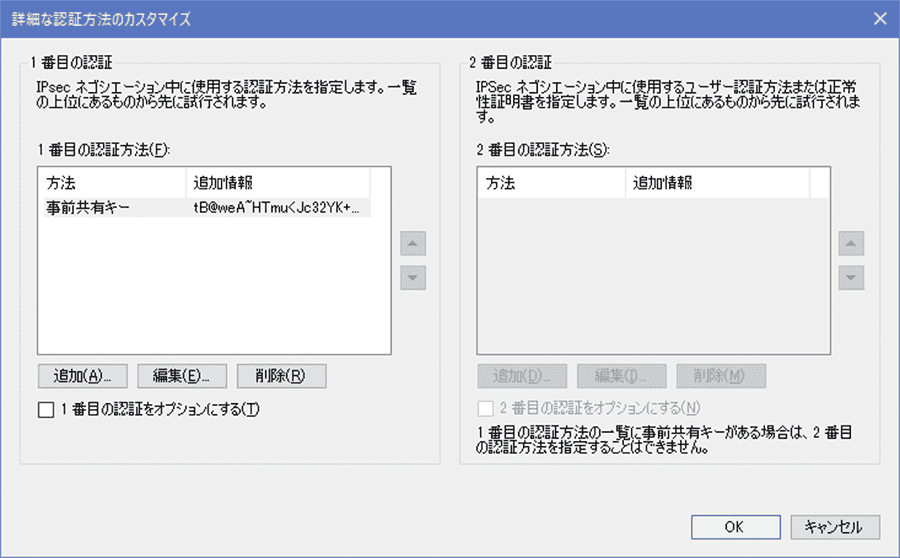Click the 編集(E)... button for first authentication

click(x=182, y=376)
